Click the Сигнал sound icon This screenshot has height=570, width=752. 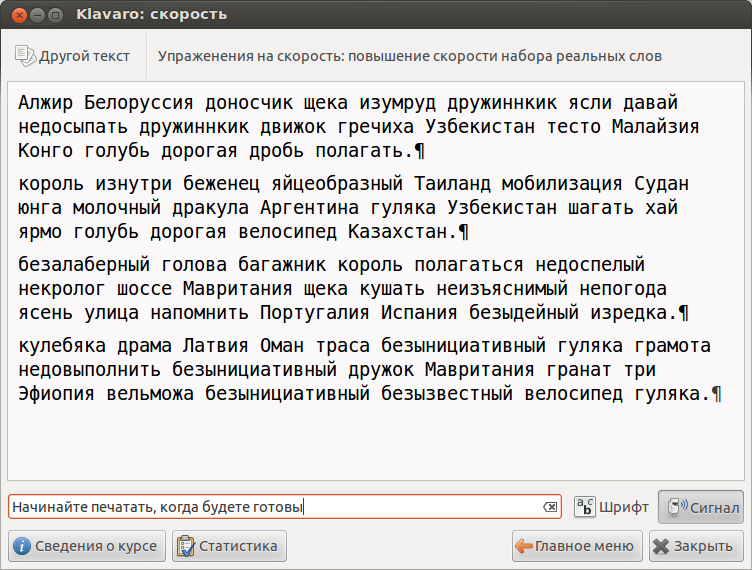pyautogui.click(x=676, y=508)
